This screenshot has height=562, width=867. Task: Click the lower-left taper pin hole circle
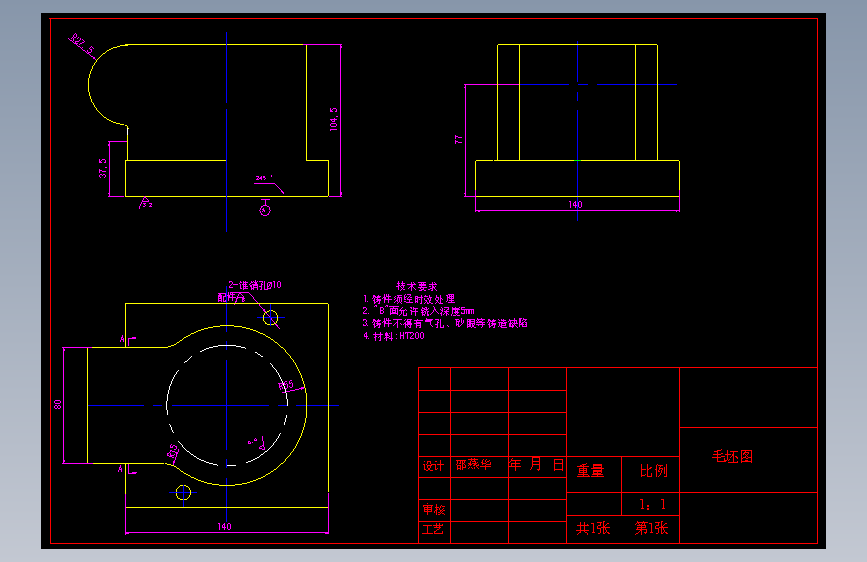tap(183, 492)
